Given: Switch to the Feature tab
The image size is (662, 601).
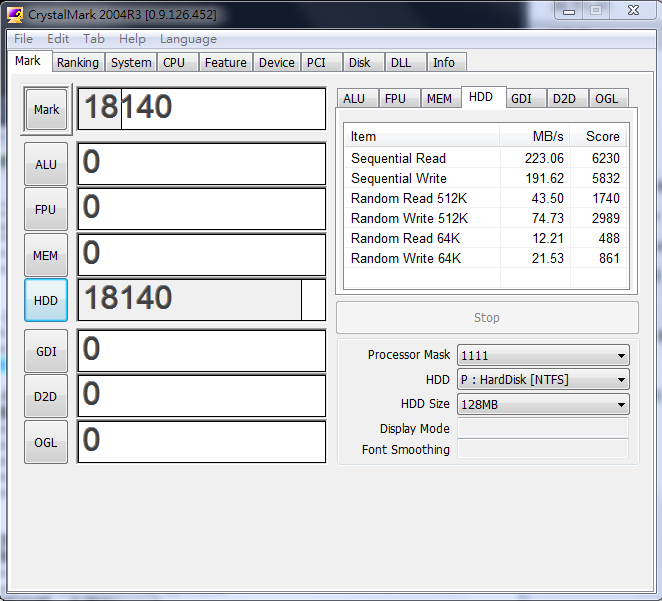Looking at the screenshot, I should [225, 62].
